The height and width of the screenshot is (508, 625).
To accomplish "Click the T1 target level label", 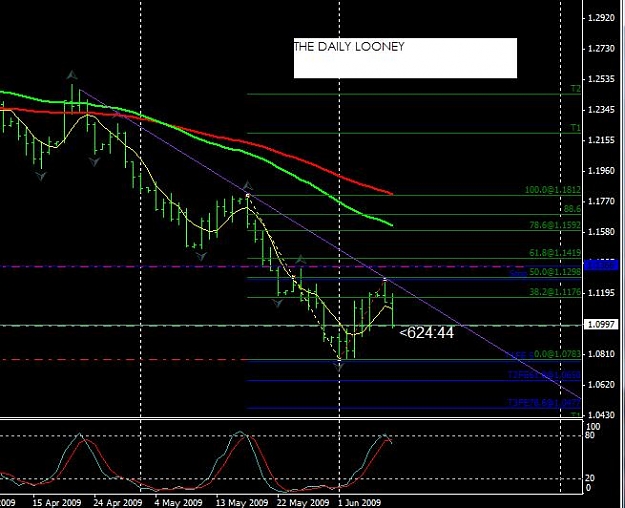I will pyautogui.click(x=575, y=128).
